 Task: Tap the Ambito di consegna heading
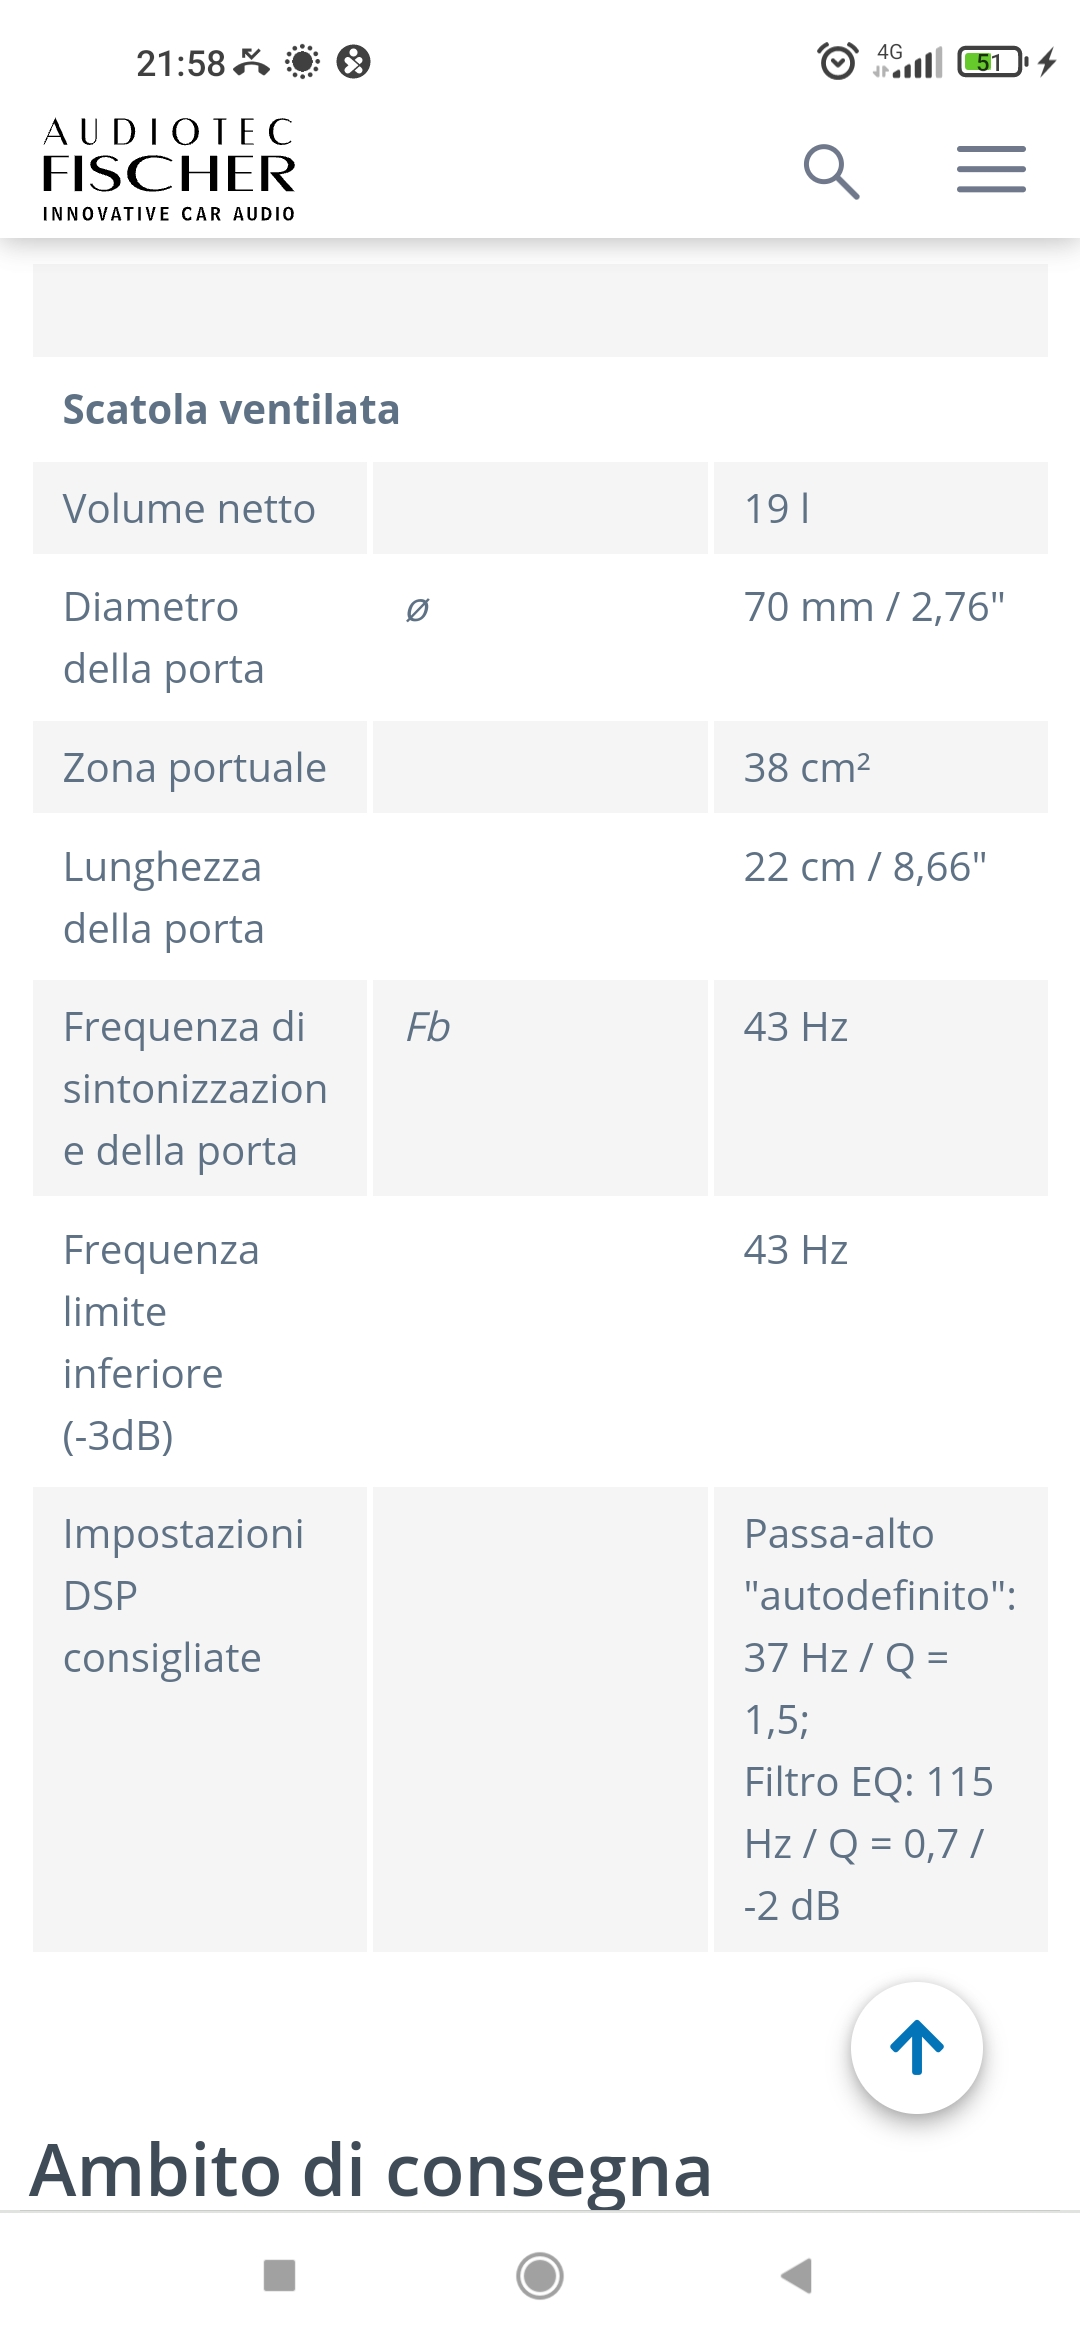pos(370,2171)
